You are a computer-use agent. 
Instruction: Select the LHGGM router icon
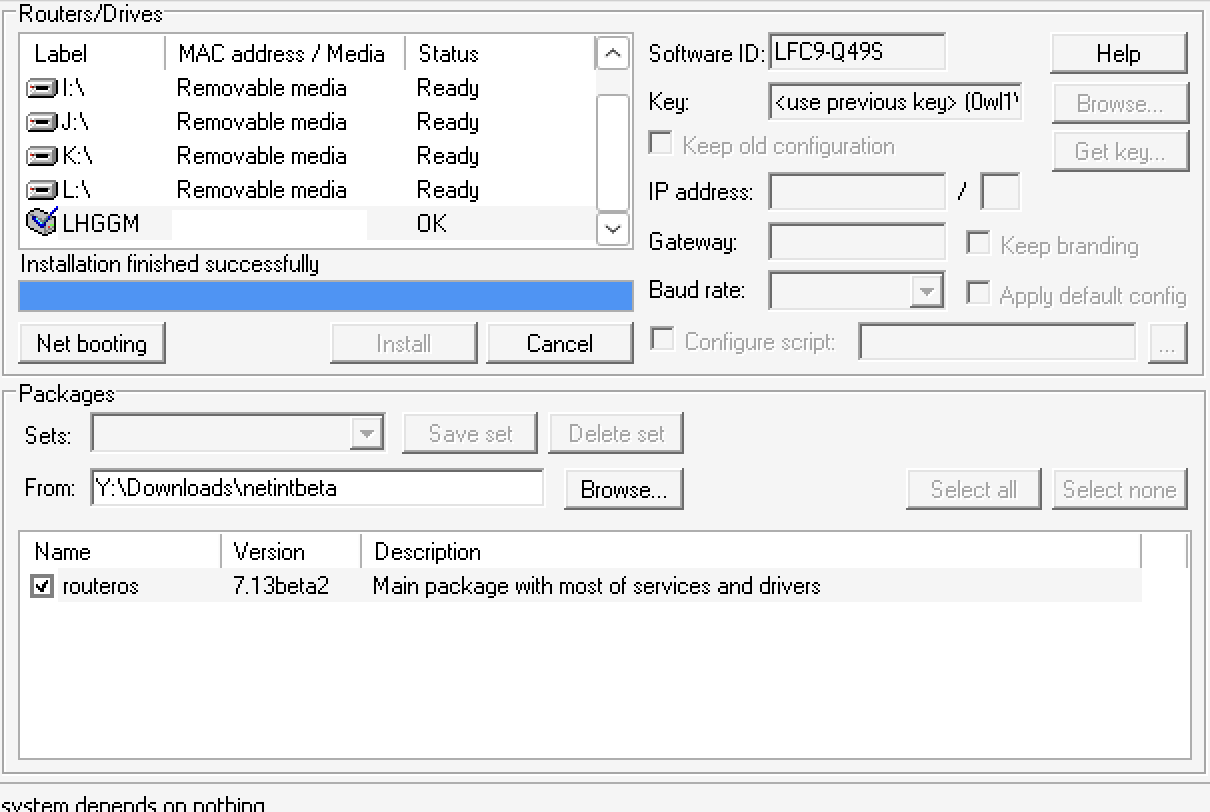[39, 223]
